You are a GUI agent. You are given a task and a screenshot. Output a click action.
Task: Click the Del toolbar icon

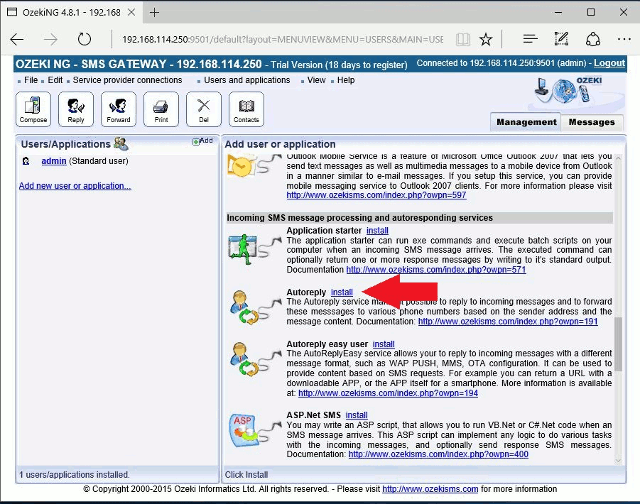[204, 109]
